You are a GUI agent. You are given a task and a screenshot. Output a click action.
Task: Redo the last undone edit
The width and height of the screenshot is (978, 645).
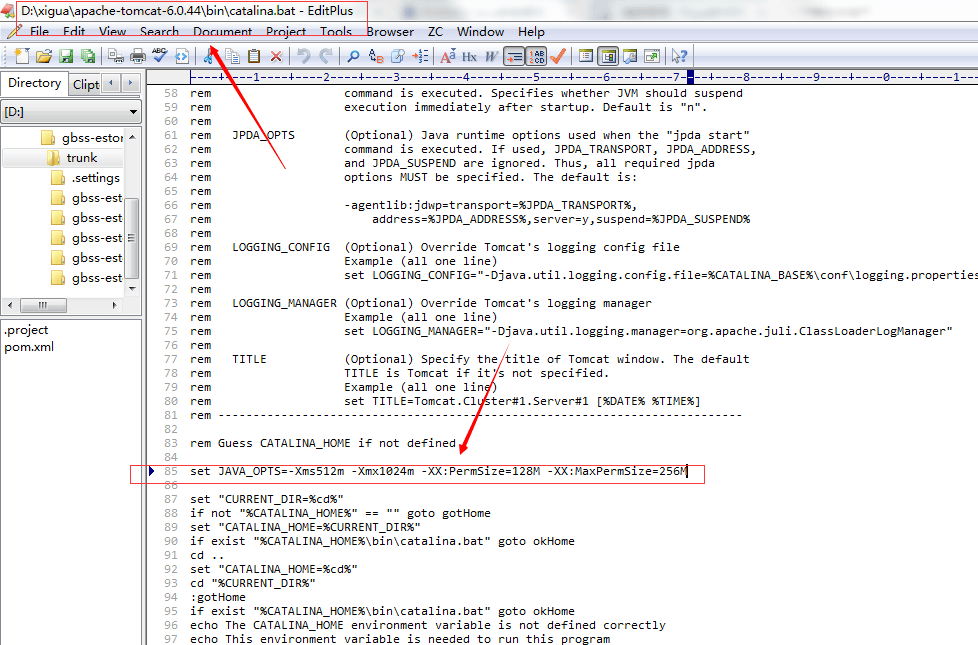(x=326, y=56)
